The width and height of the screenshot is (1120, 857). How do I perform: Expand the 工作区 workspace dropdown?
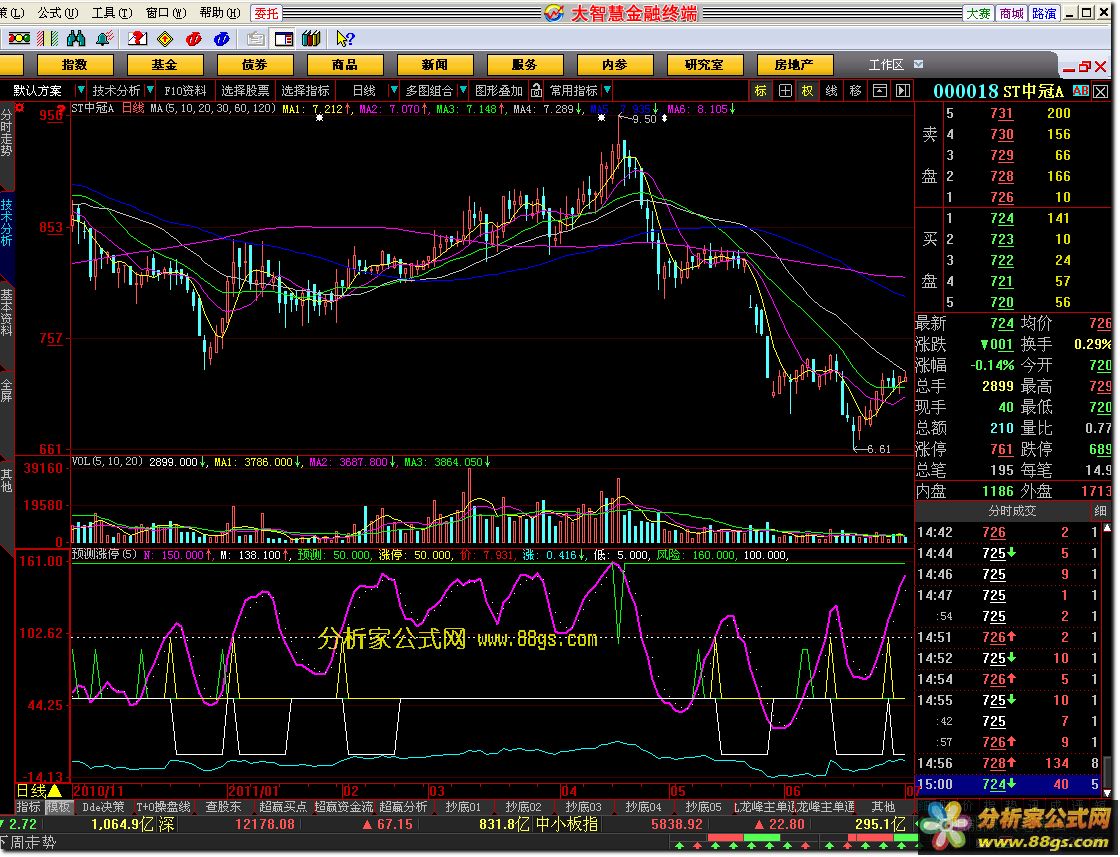click(x=919, y=64)
